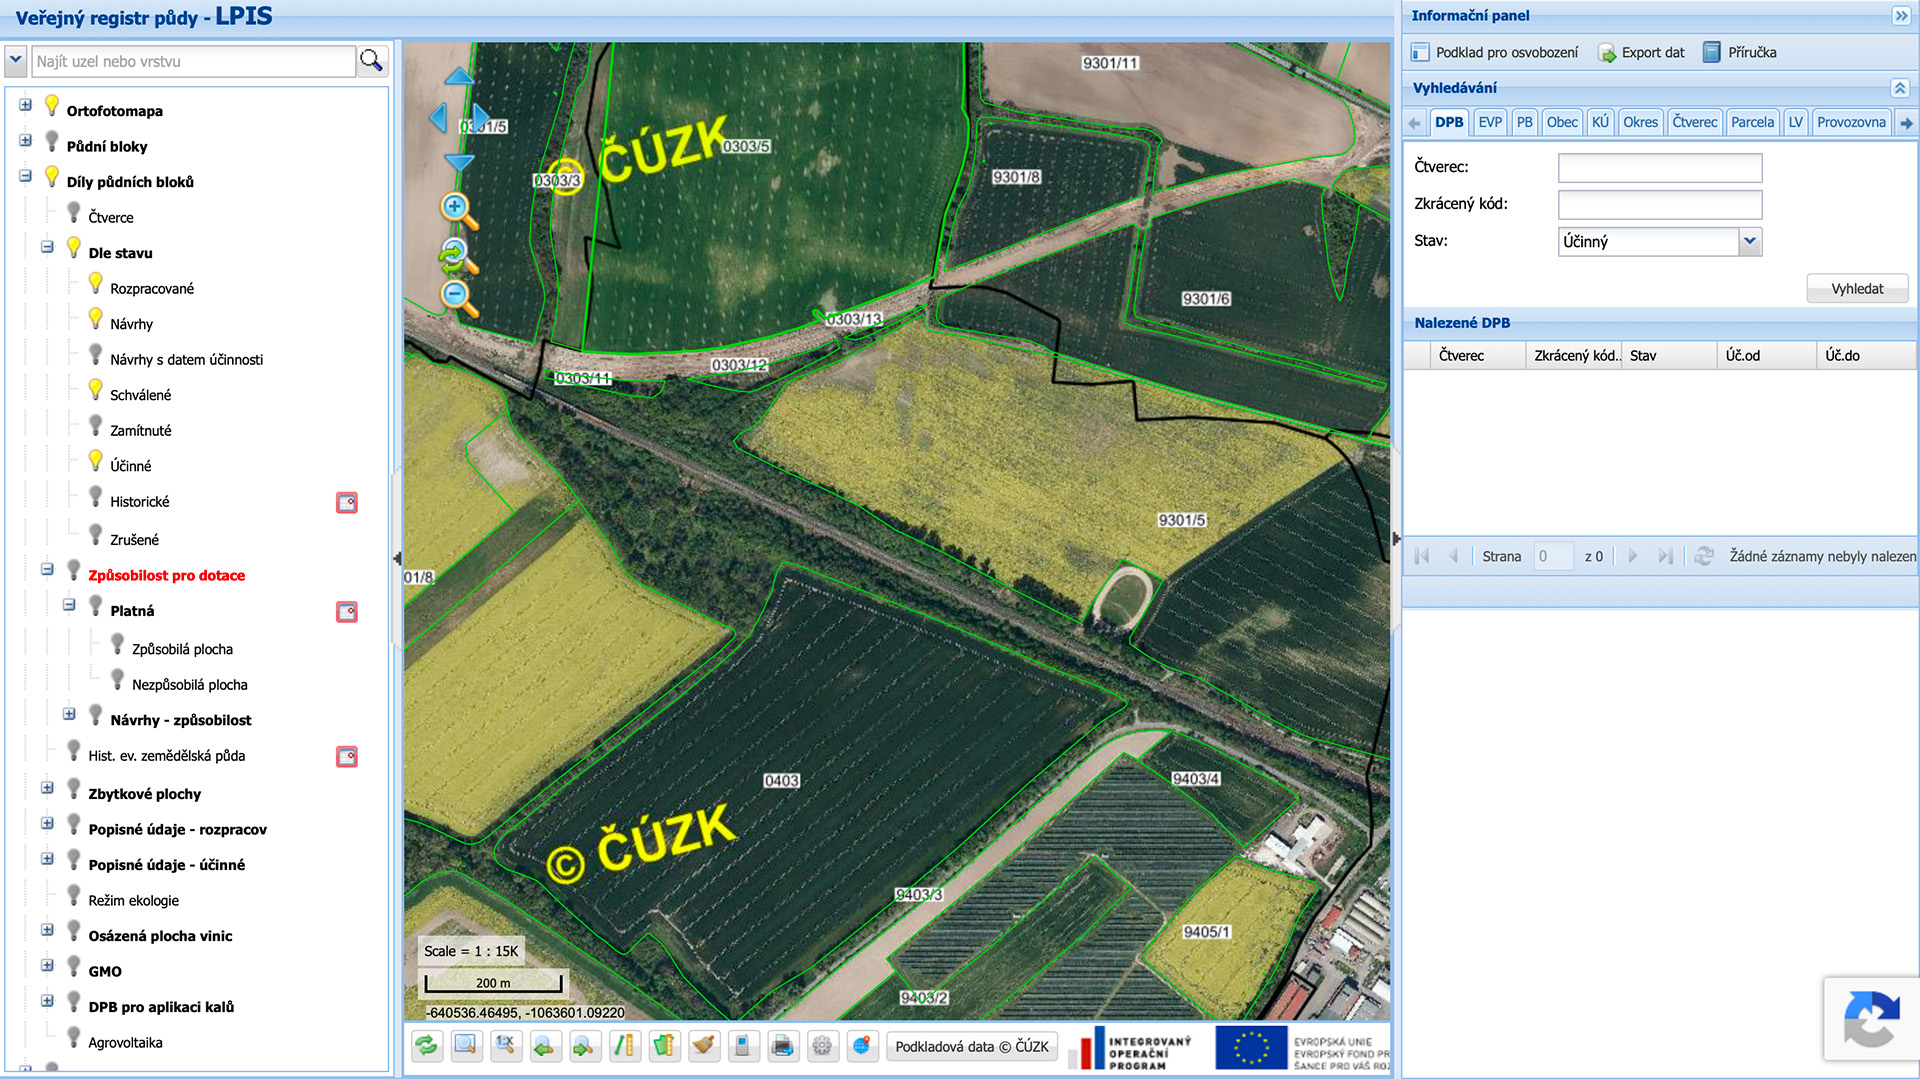Click the map zoom-out magnifier icon
Viewport: 1920px width, 1079px height.
pyautogui.click(x=458, y=297)
